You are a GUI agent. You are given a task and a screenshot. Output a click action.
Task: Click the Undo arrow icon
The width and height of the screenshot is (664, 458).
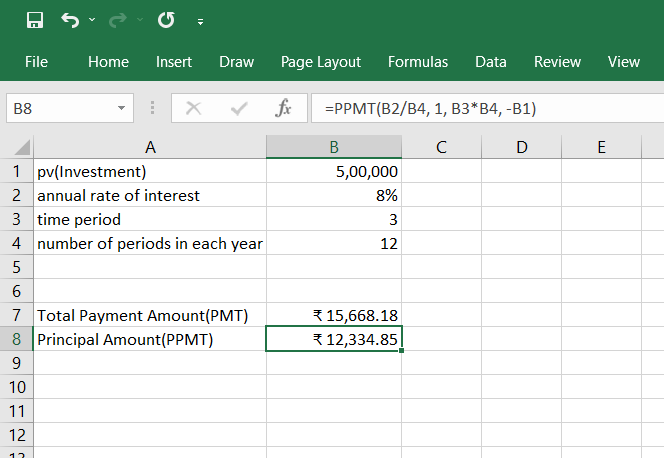[x=69, y=20]
